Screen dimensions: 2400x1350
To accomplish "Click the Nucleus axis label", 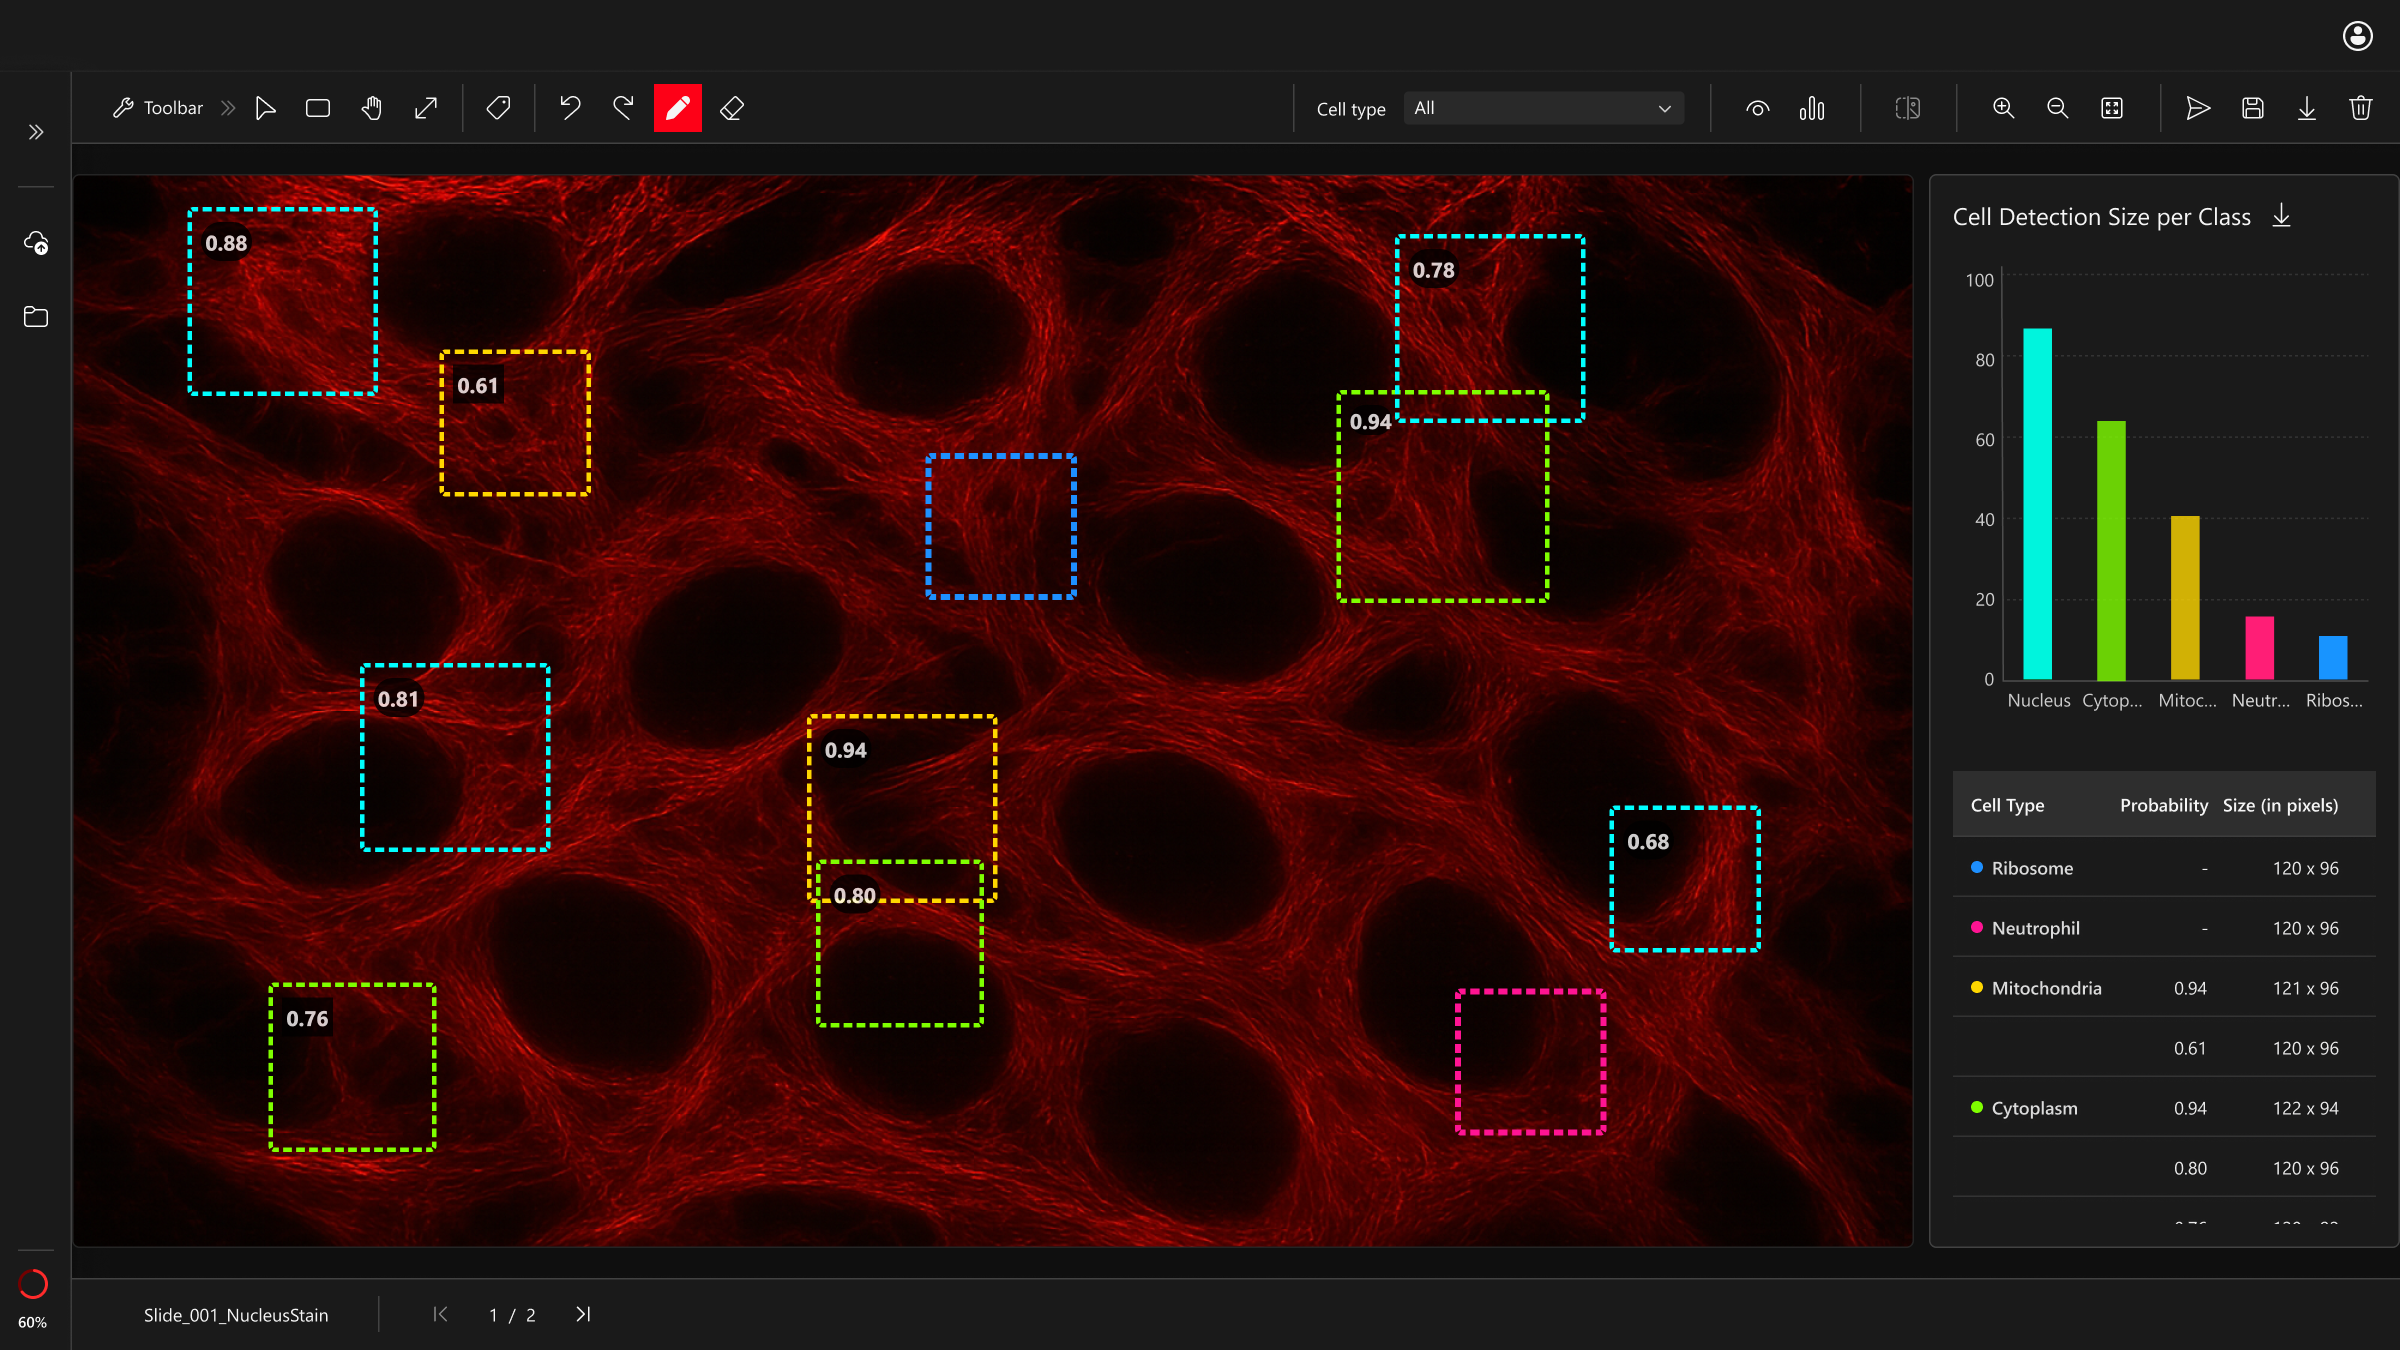I will [x=2038, y=700].
